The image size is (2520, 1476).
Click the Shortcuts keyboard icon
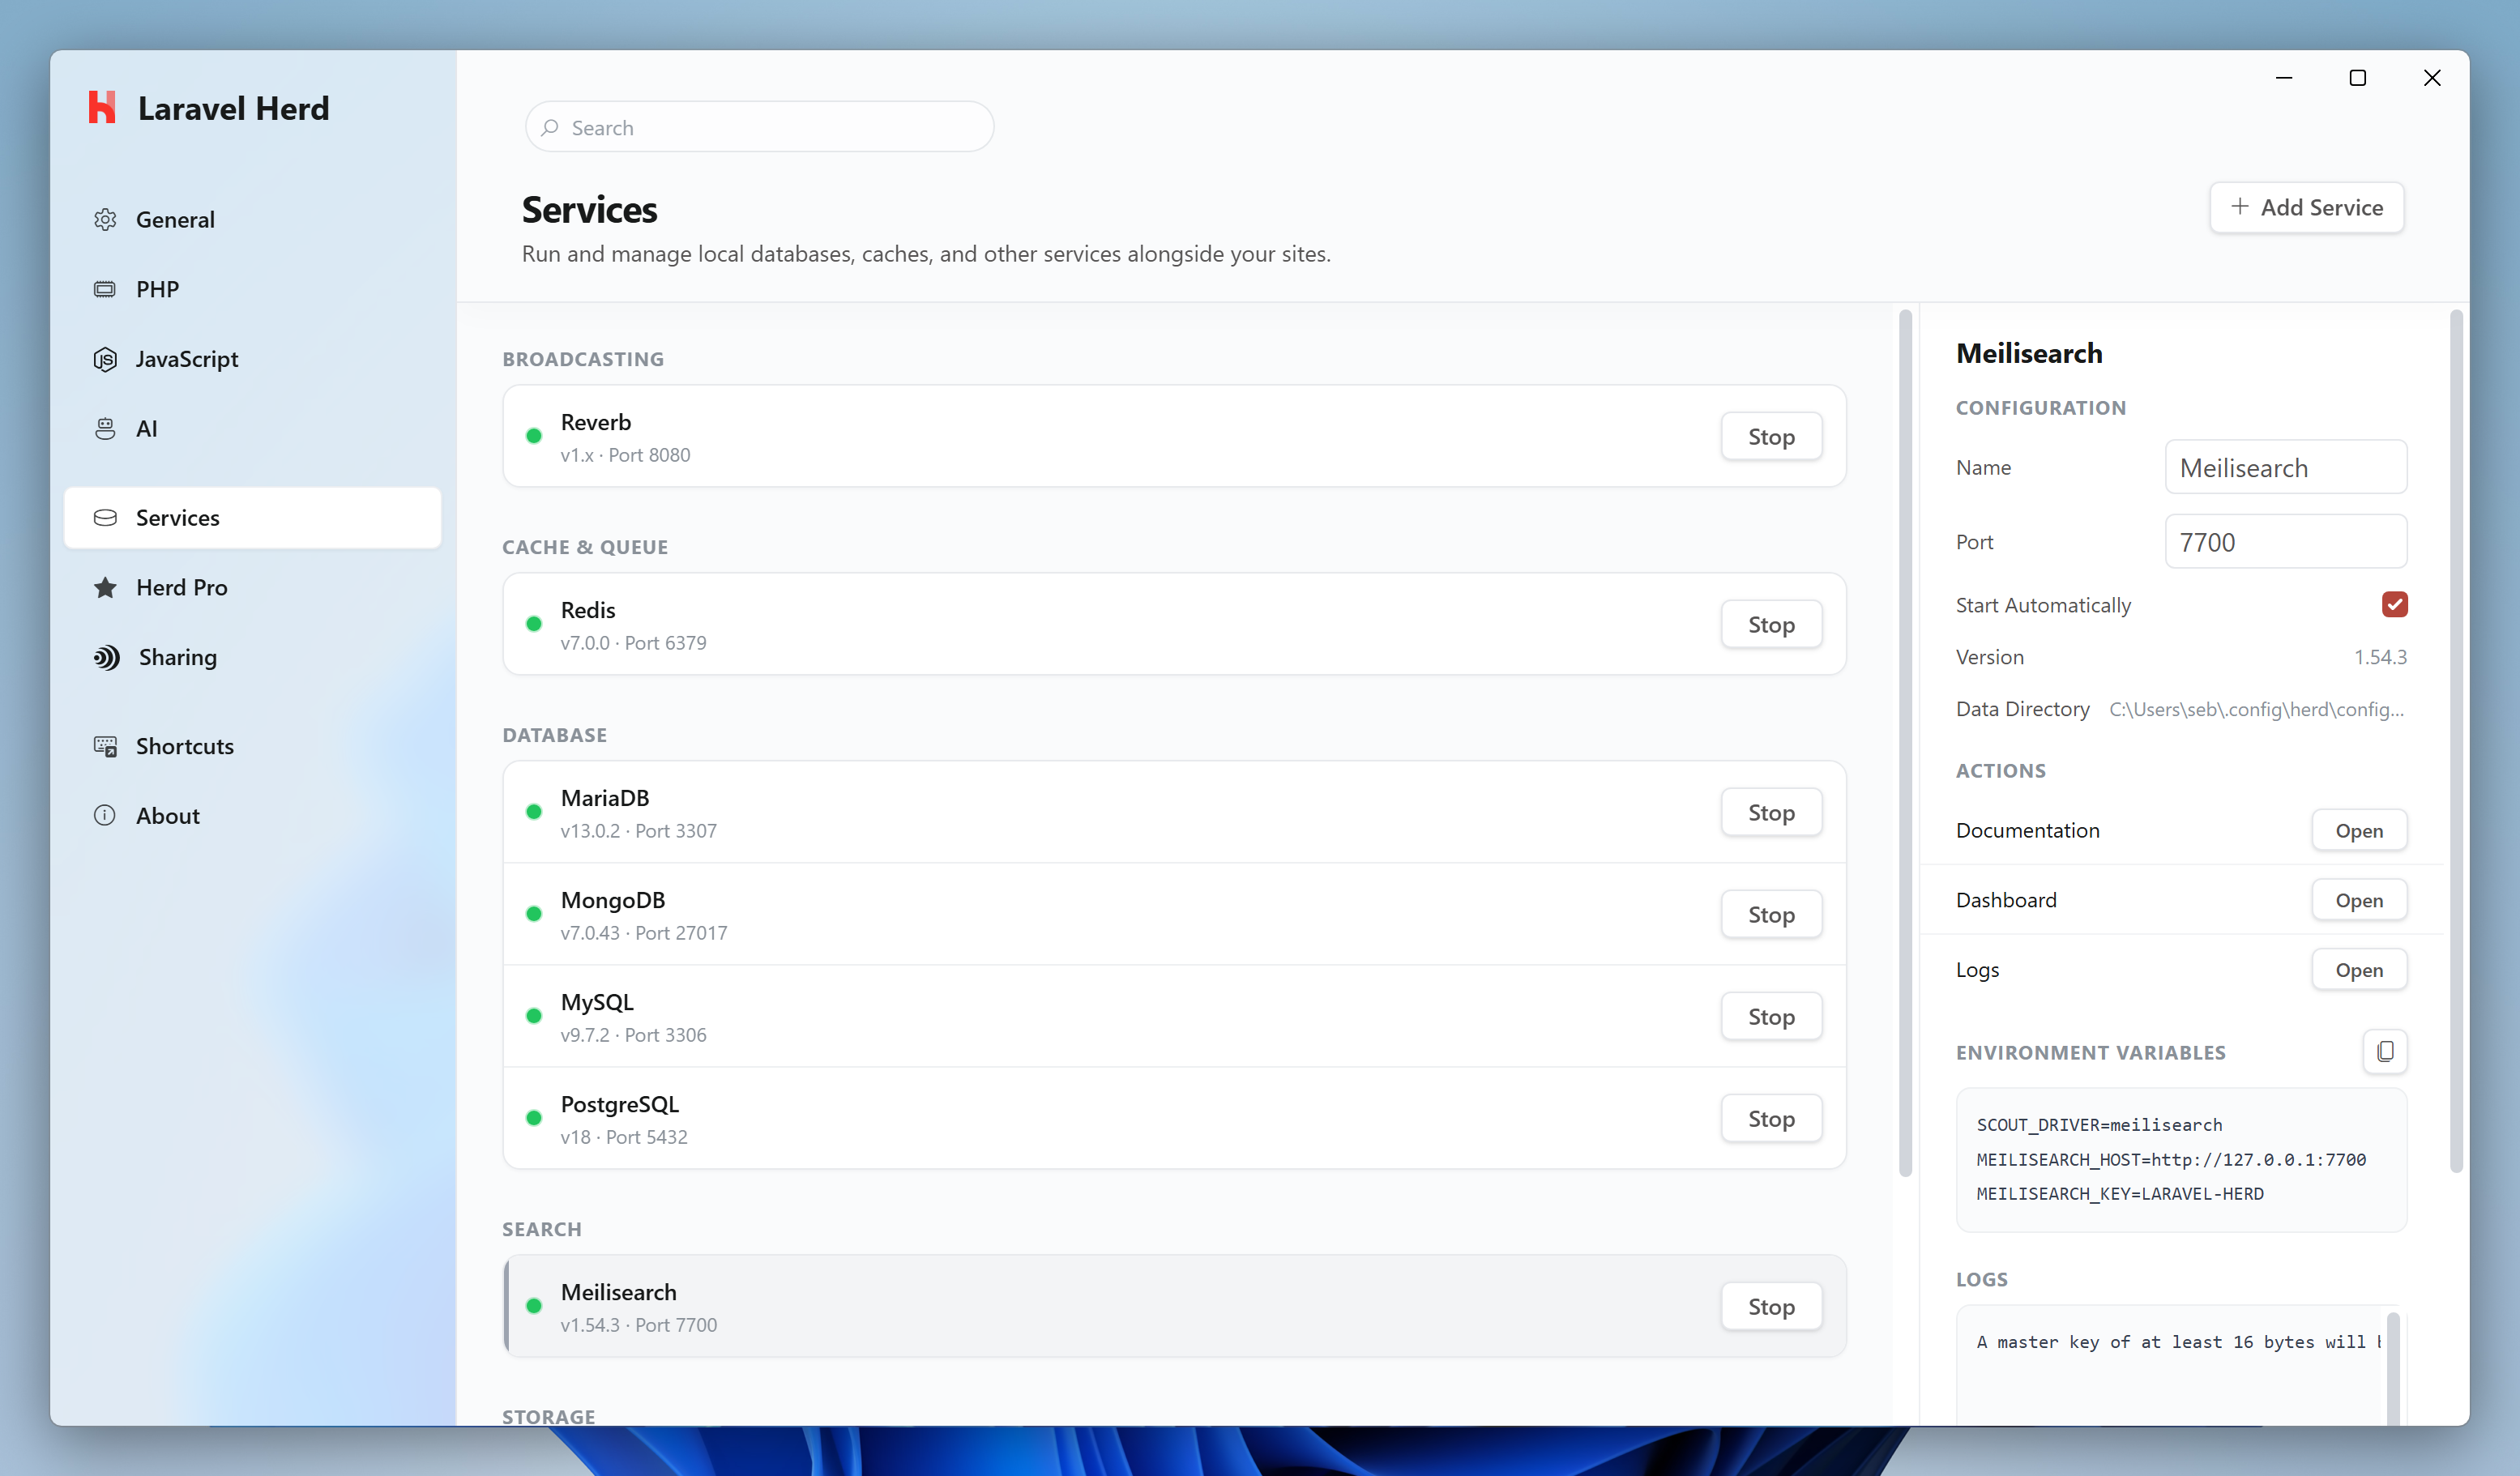[x=105, y=746]
